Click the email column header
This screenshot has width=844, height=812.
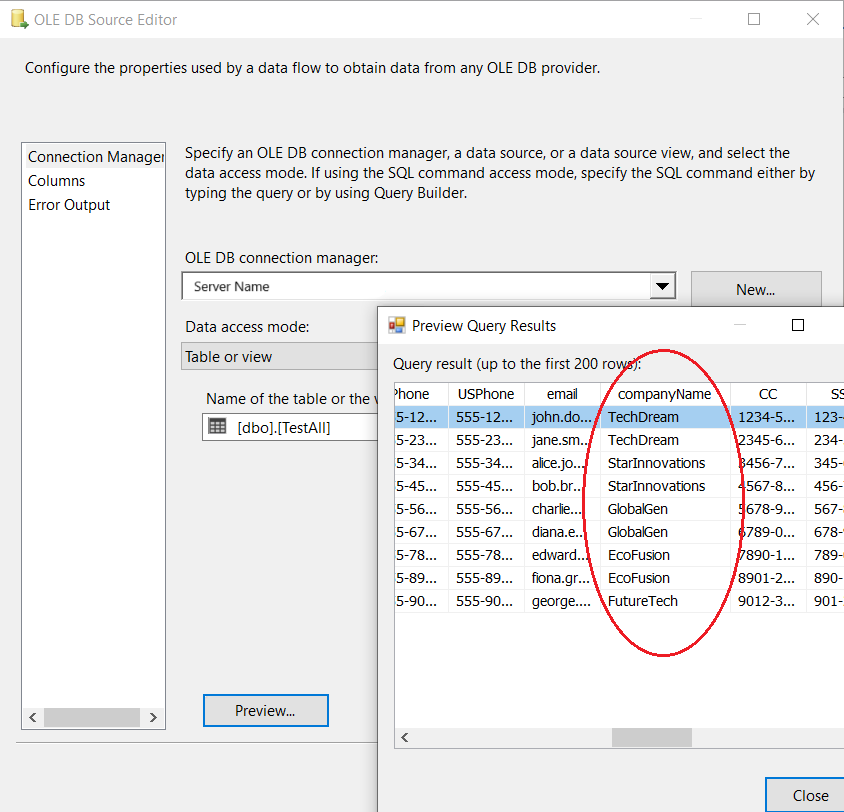tap(562, 394)
